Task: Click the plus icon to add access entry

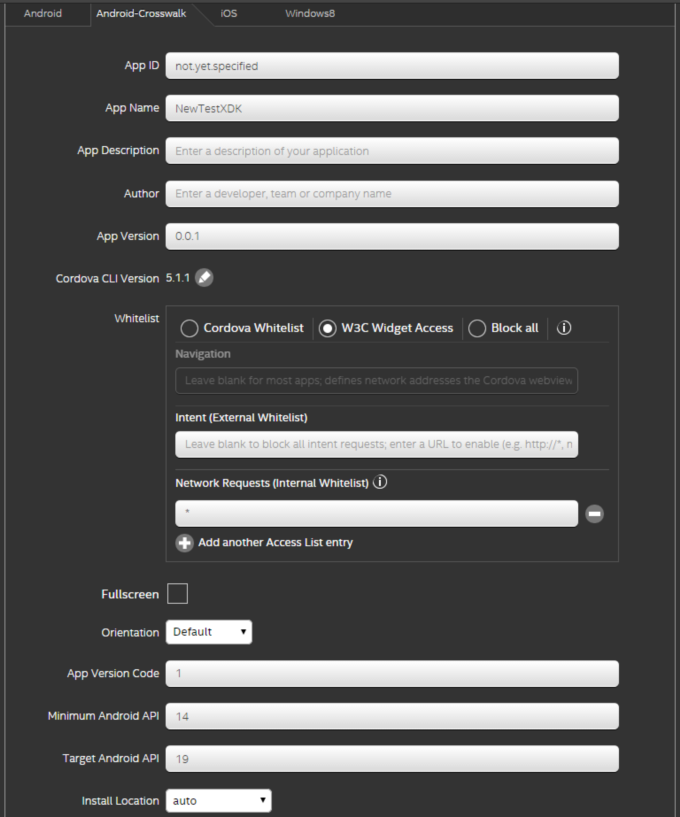Action: coord(184,543)
